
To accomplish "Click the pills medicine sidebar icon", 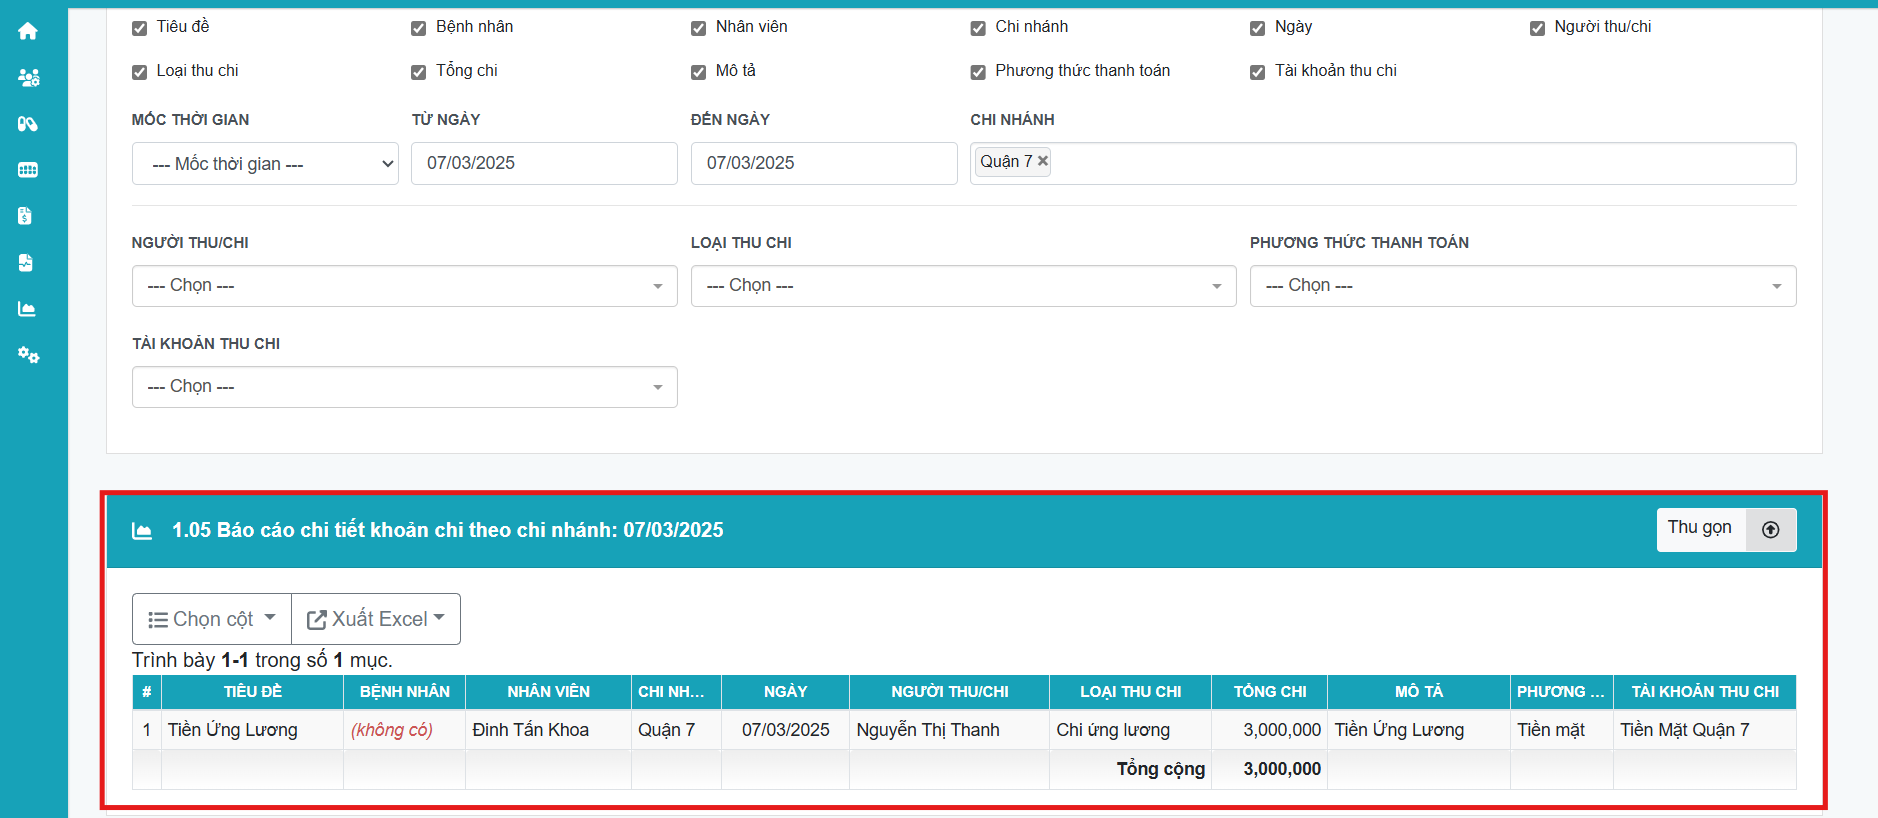I will coord(28,124).
